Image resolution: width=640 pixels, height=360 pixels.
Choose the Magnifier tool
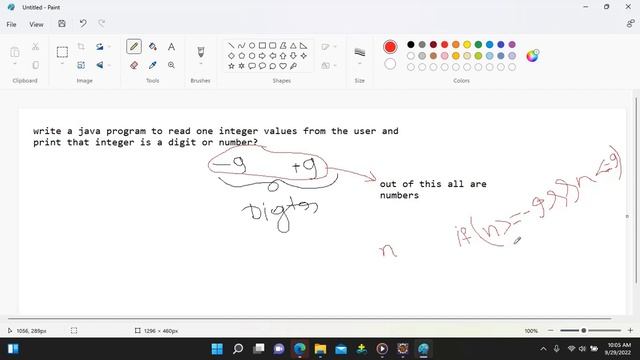coord(171,65)
